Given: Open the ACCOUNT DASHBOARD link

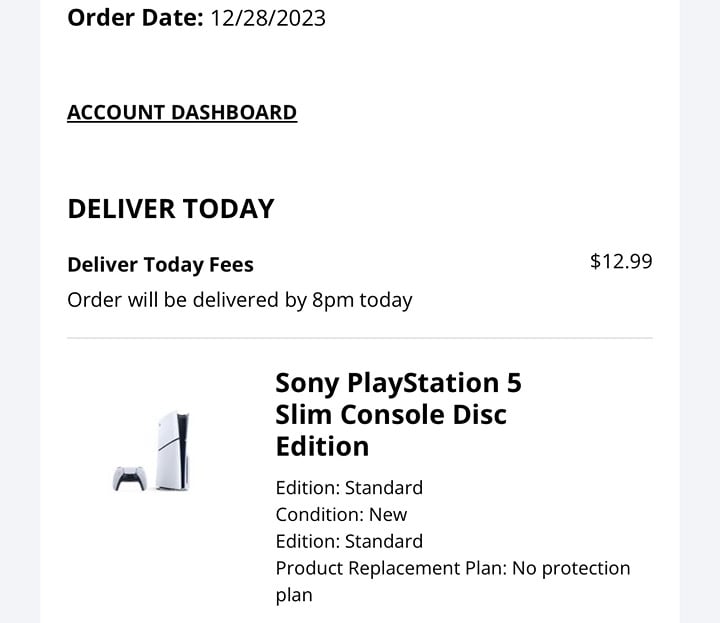Looking at the screenshot, I should [x=182, y=112].
